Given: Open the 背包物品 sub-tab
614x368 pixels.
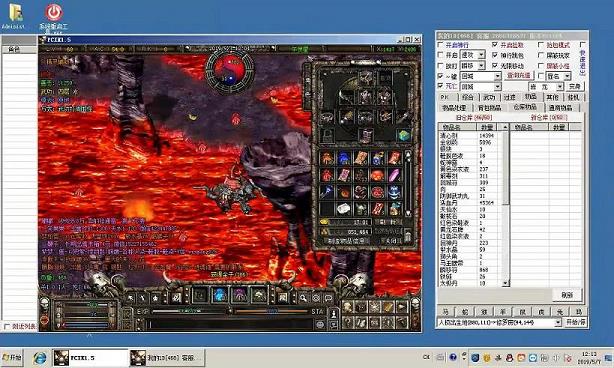Looking at the screenshot, I should pos(489,108).
